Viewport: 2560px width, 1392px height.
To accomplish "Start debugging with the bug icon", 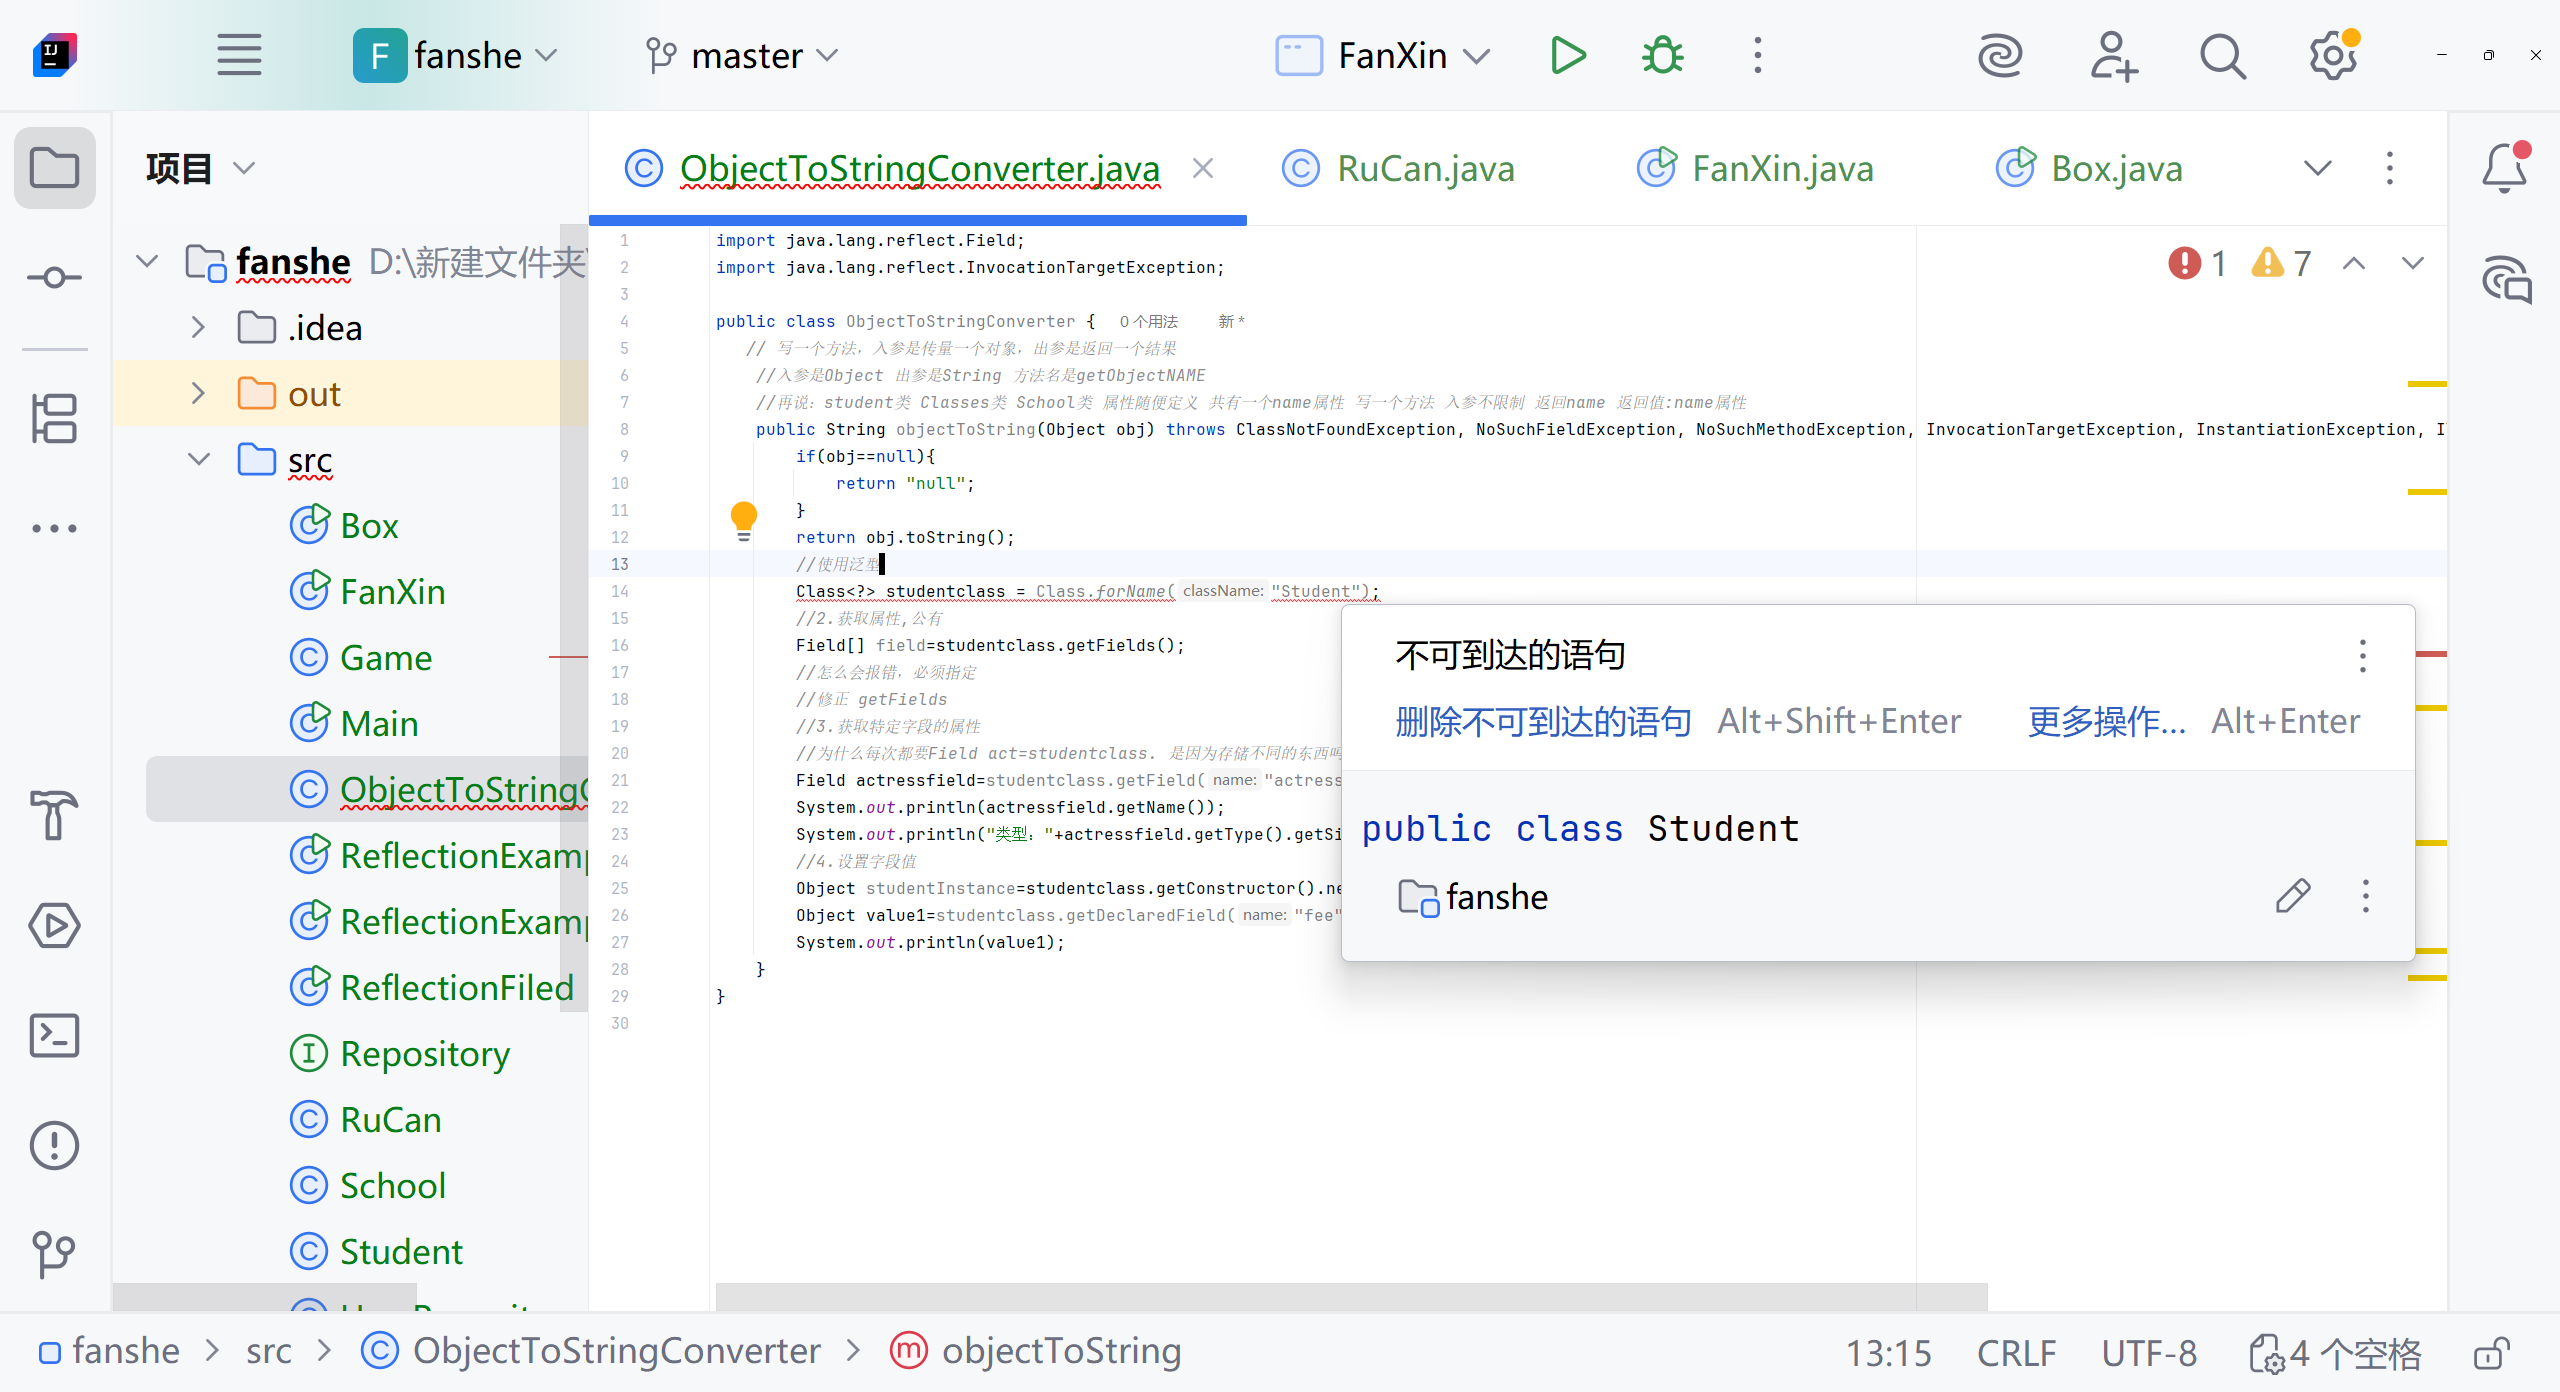I will [1662, 55].
